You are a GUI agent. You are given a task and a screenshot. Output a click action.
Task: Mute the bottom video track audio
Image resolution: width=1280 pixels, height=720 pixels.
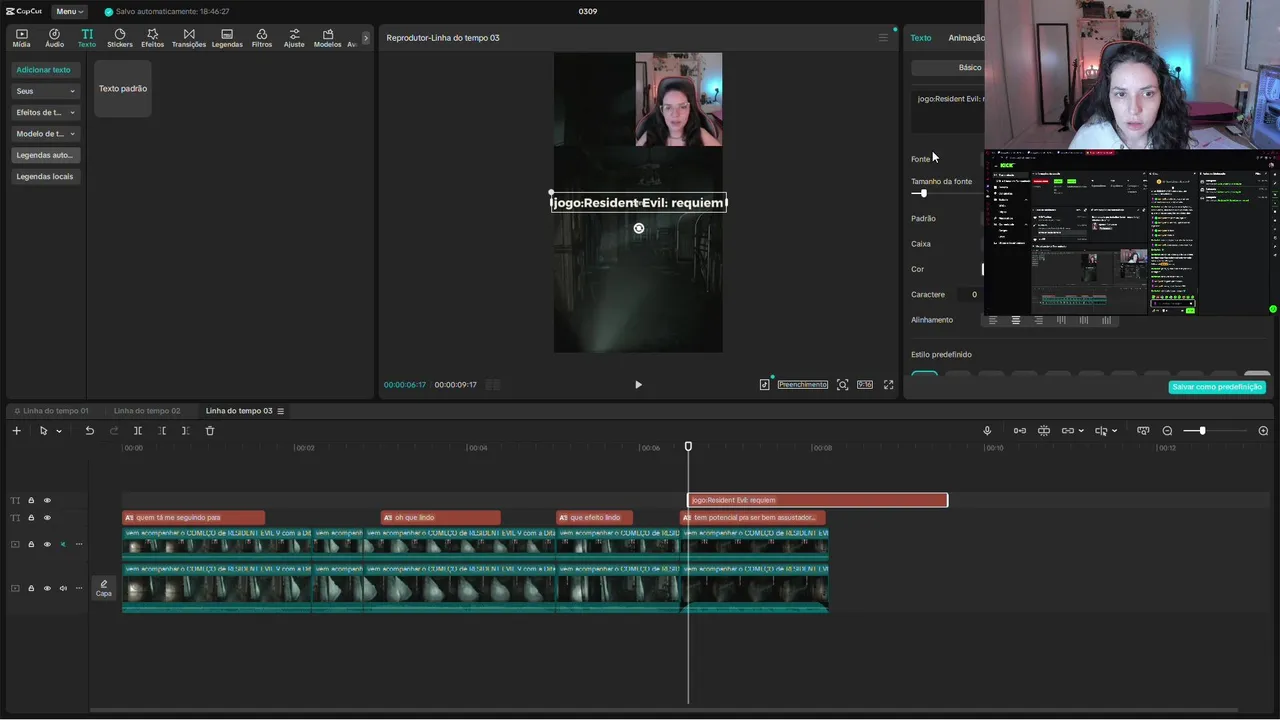tap(63, 588)
